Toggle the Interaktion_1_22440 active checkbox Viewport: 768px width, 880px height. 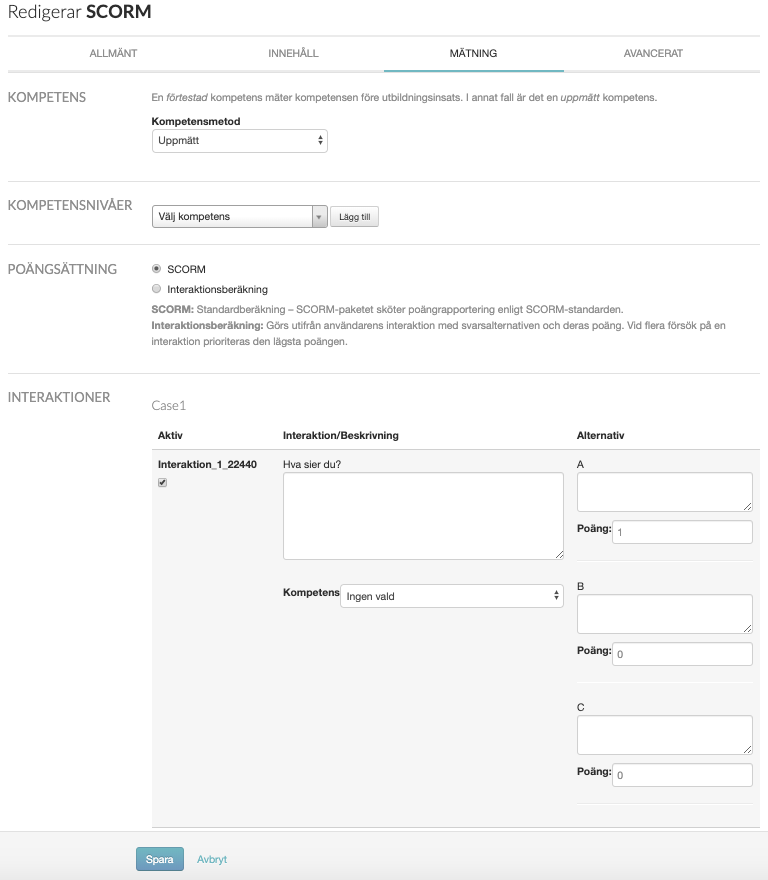[163, 483]
